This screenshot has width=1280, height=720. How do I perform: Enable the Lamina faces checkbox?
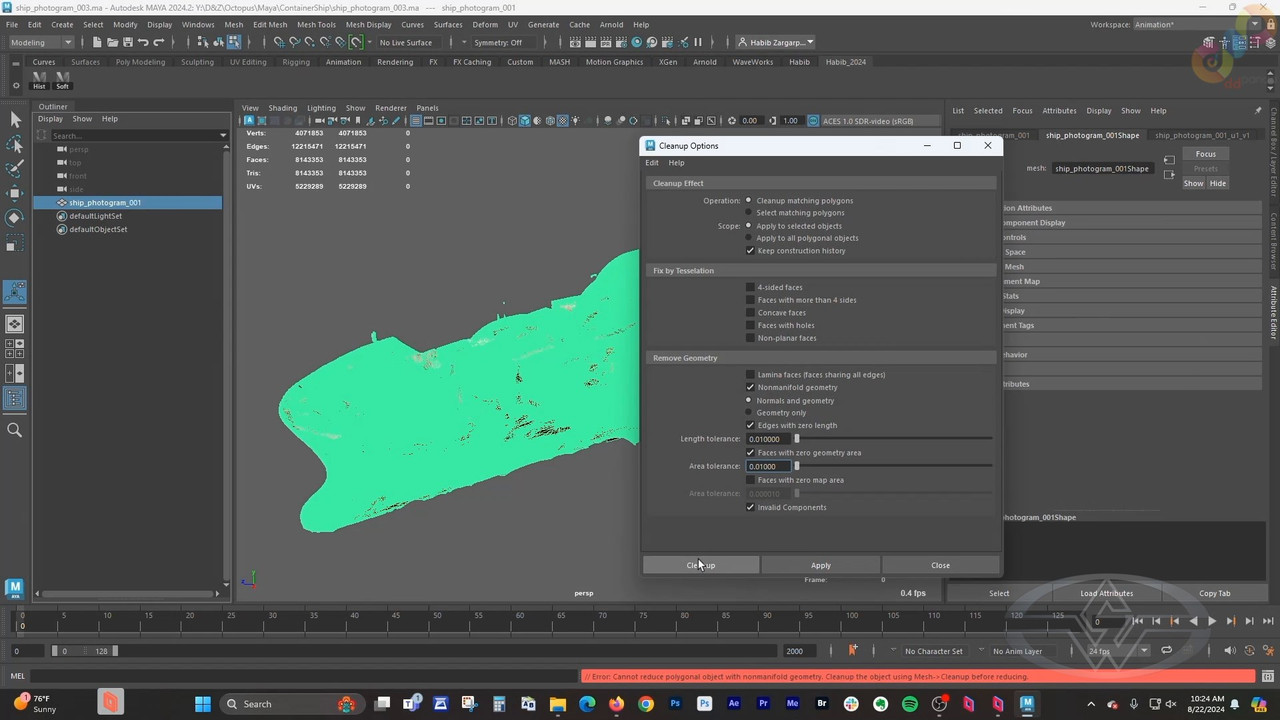(x=750, y=375)
